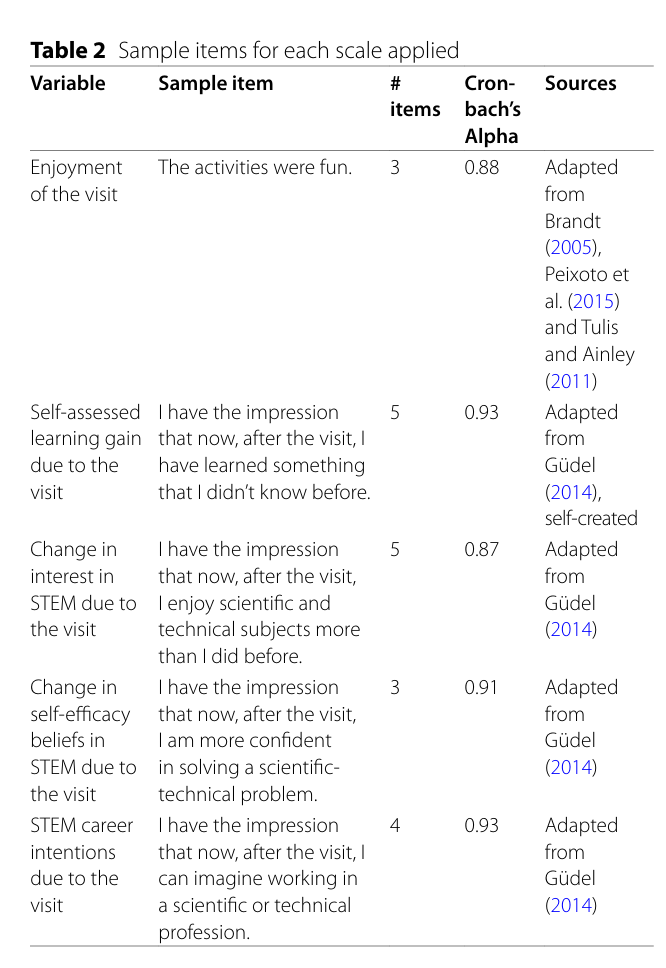Click the 0.88 alpha value
Image resolution: width=666 pixels, height=968 pixels.
click(x=481, y=167)
